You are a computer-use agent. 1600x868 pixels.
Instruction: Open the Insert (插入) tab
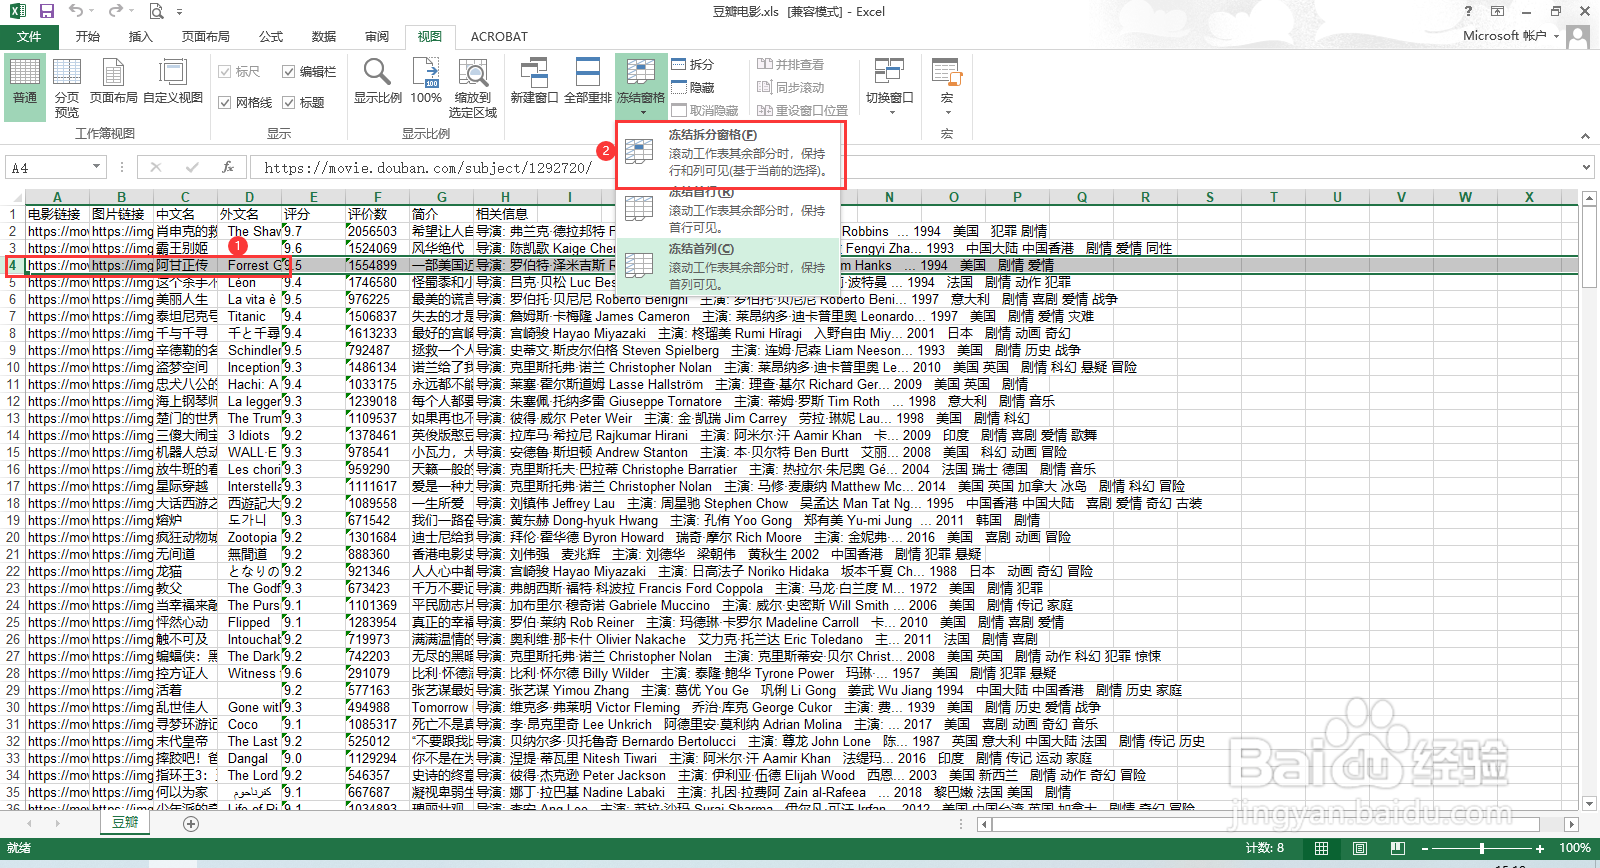pyautogui.click(x=141, y=36)
